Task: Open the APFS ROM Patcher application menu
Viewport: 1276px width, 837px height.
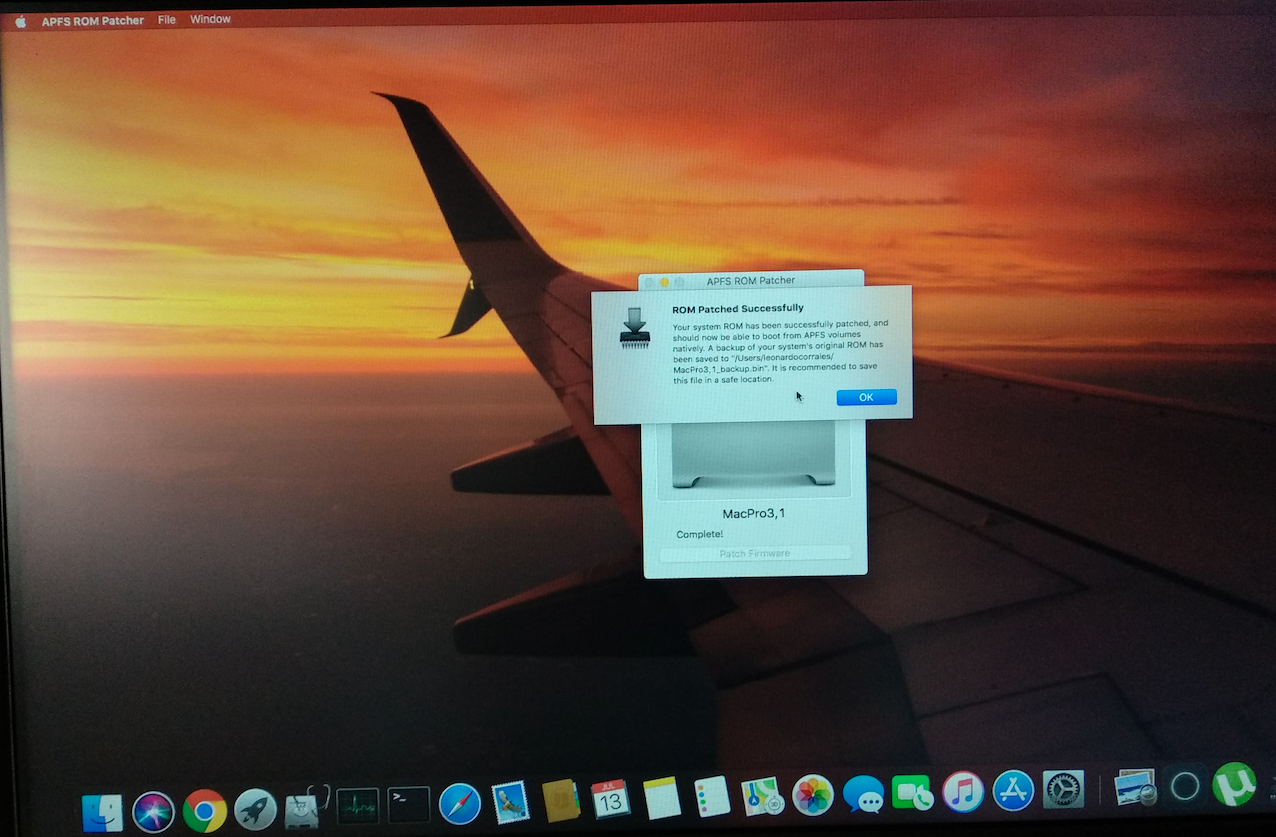Action: point(93,20)
